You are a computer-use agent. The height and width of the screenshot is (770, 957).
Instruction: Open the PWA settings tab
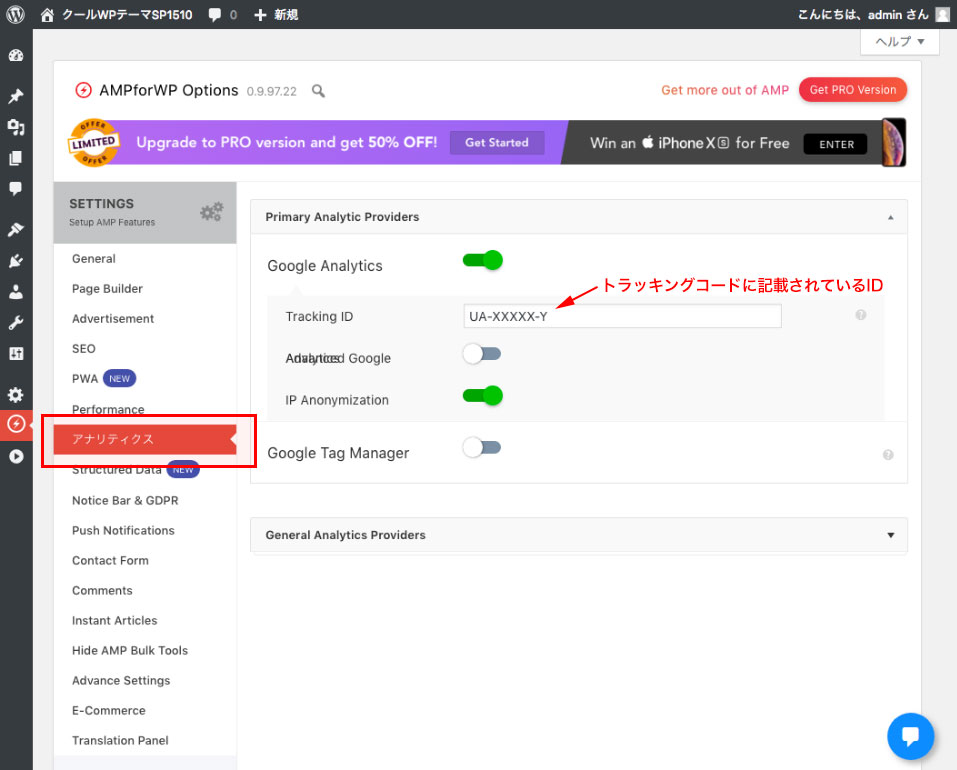click(85, 378)
